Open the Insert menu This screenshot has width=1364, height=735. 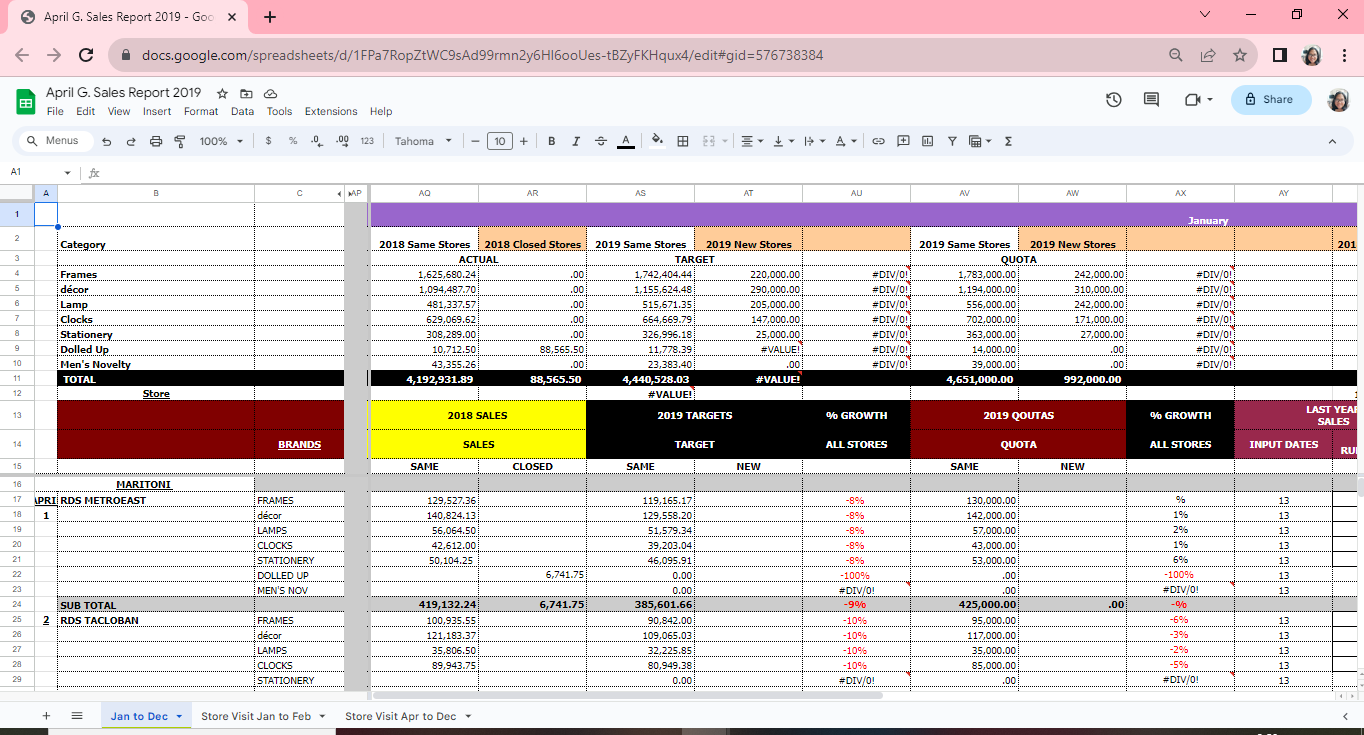coord(157,112)
